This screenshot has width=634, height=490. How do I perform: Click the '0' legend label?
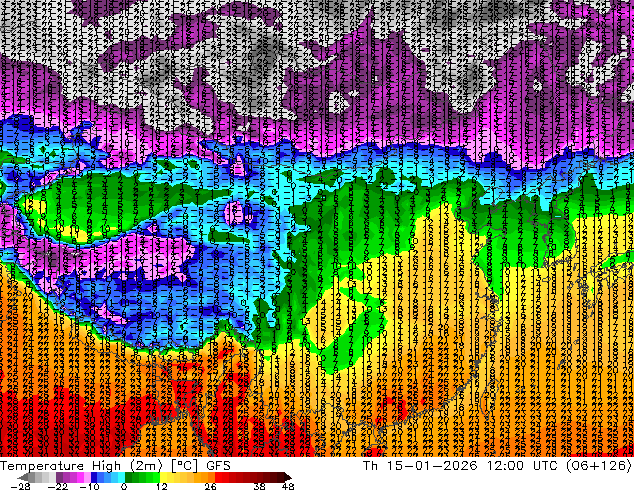(124, 486)
